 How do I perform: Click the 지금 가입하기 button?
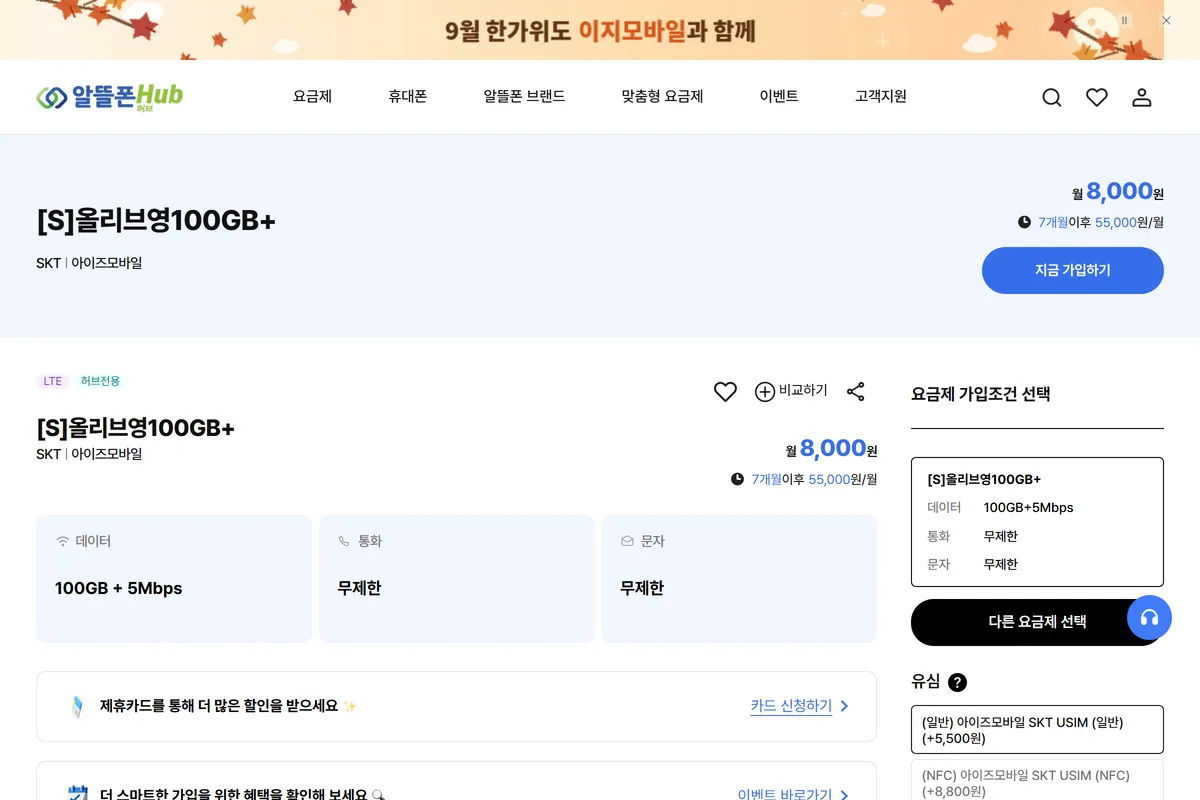coord(1073,270)
